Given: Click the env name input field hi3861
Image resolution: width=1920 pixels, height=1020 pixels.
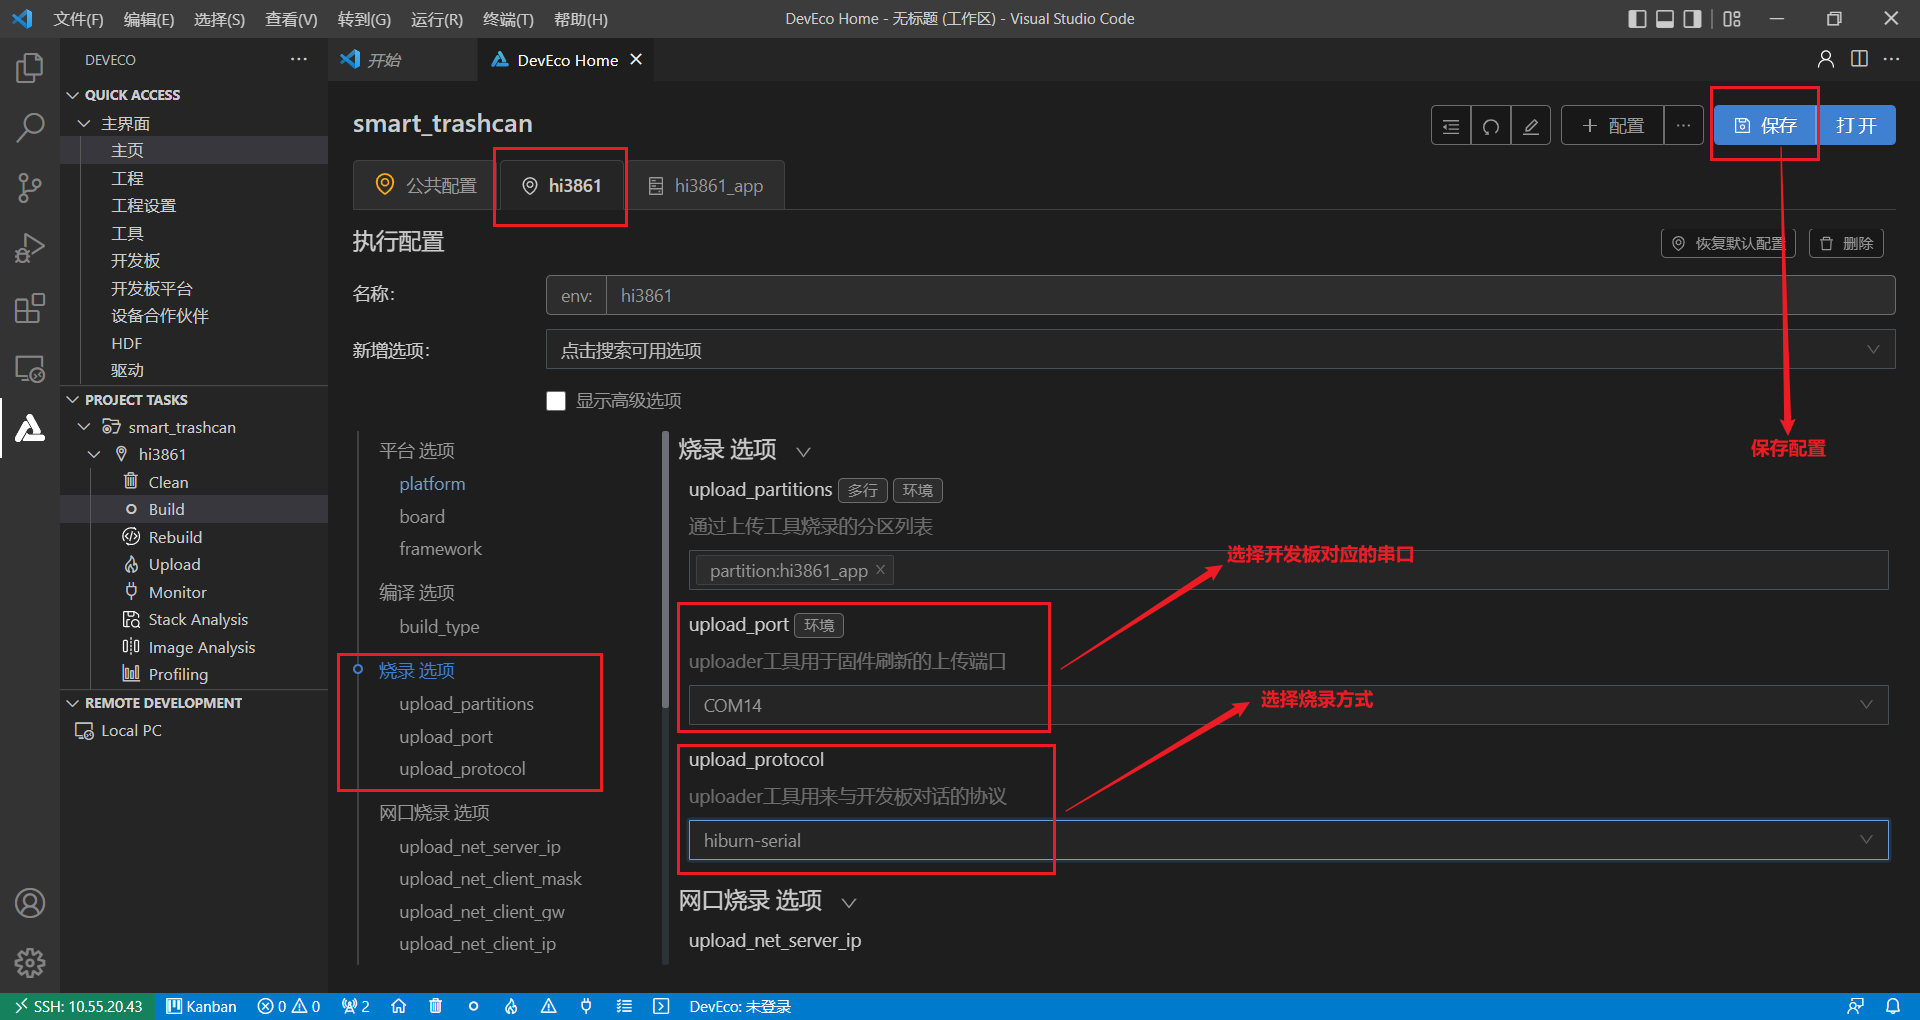Looking at the screenshot, I should click(1250, 296).
